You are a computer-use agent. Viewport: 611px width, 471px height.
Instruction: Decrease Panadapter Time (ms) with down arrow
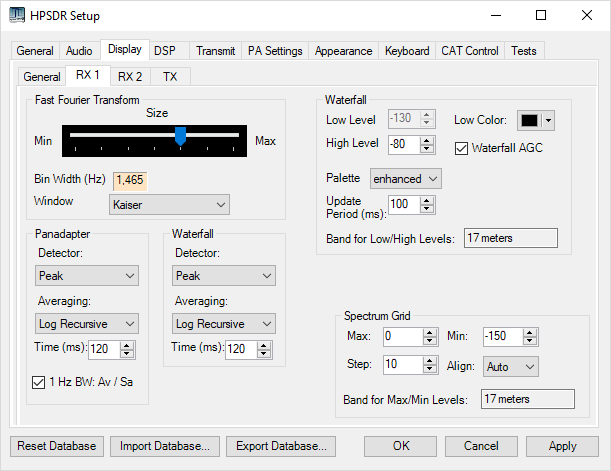click(127, 354)
